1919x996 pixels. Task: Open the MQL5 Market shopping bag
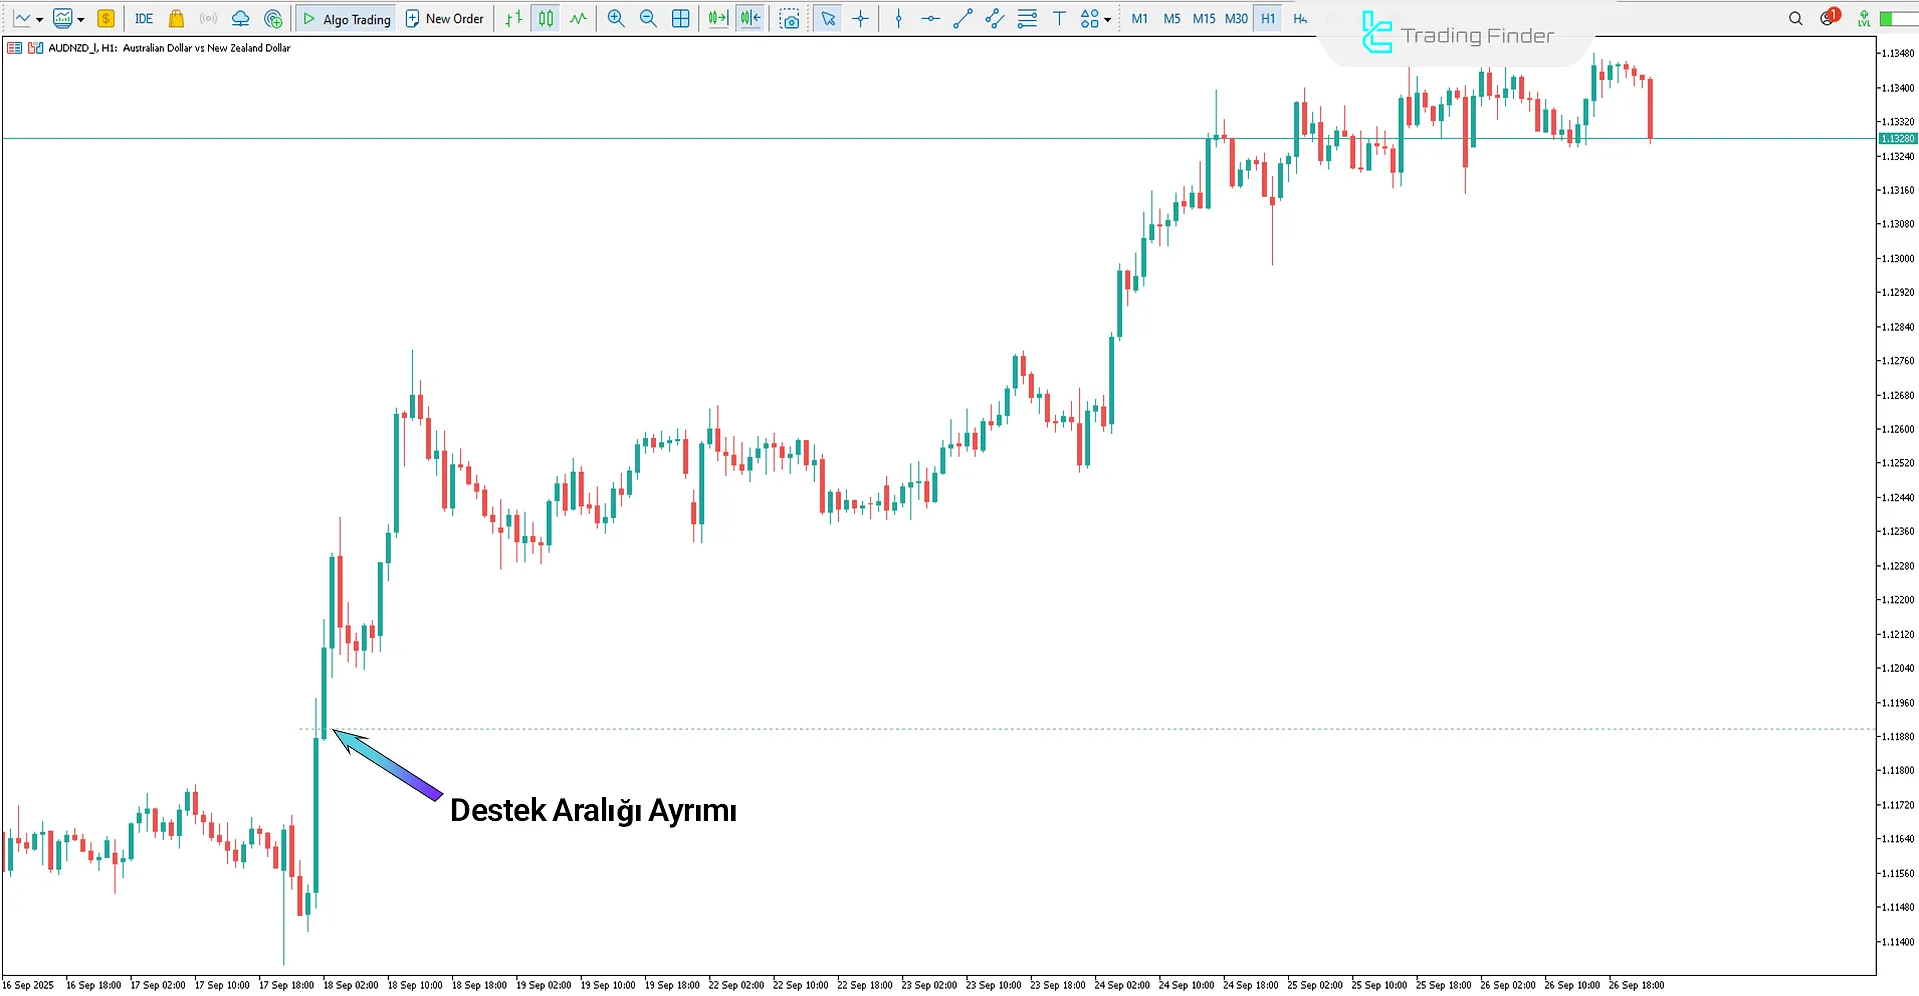click(x=176, y=19)
